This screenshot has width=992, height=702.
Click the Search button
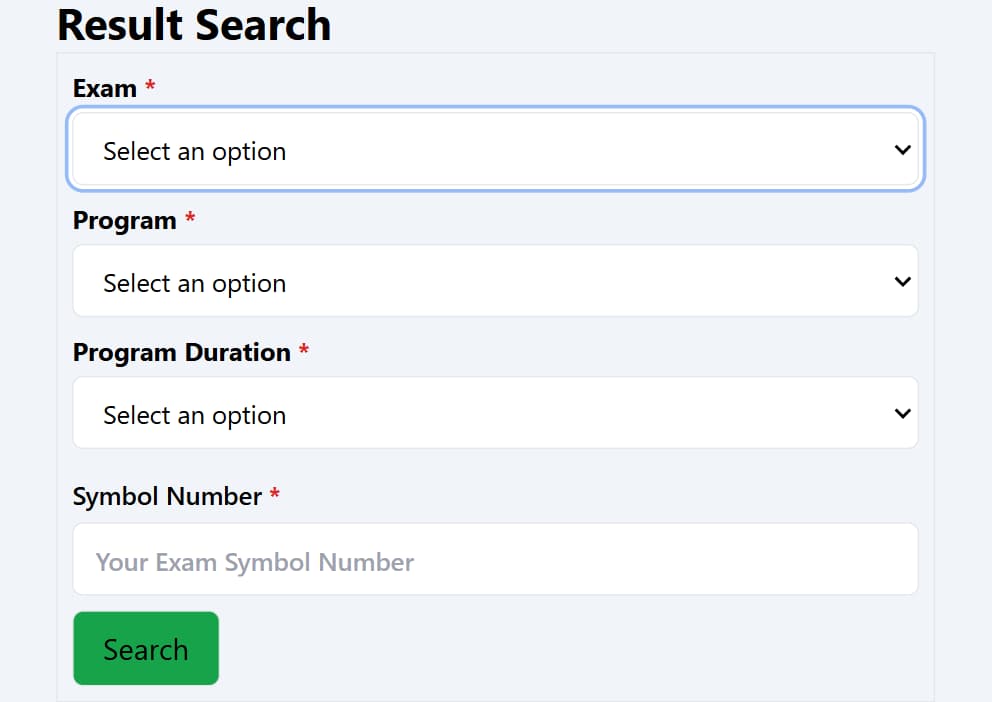coord(145,648)
